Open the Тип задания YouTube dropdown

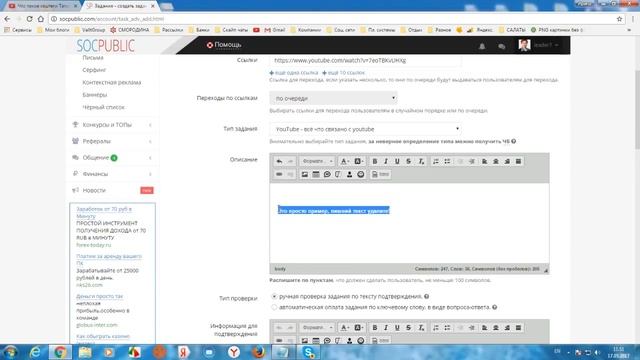tap(366, 129)
